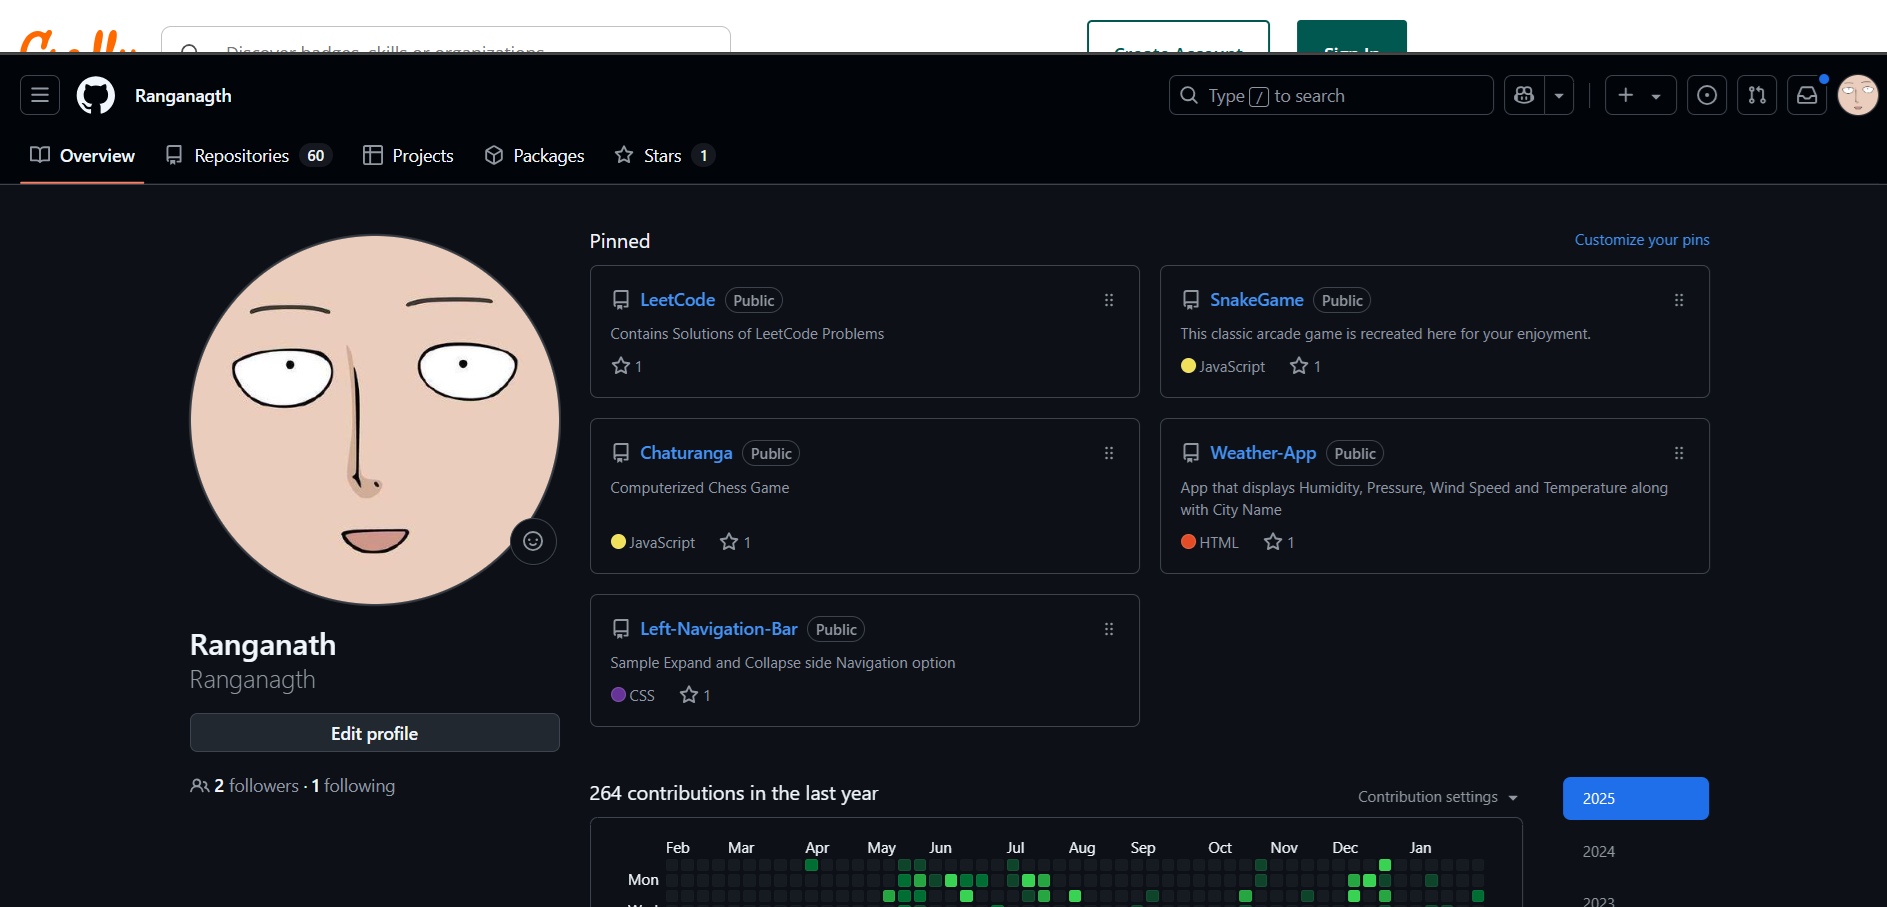This screenshot has height=907, width=1887.
Task: Open the Weather-App repository link
Action: pos(1263,453)
